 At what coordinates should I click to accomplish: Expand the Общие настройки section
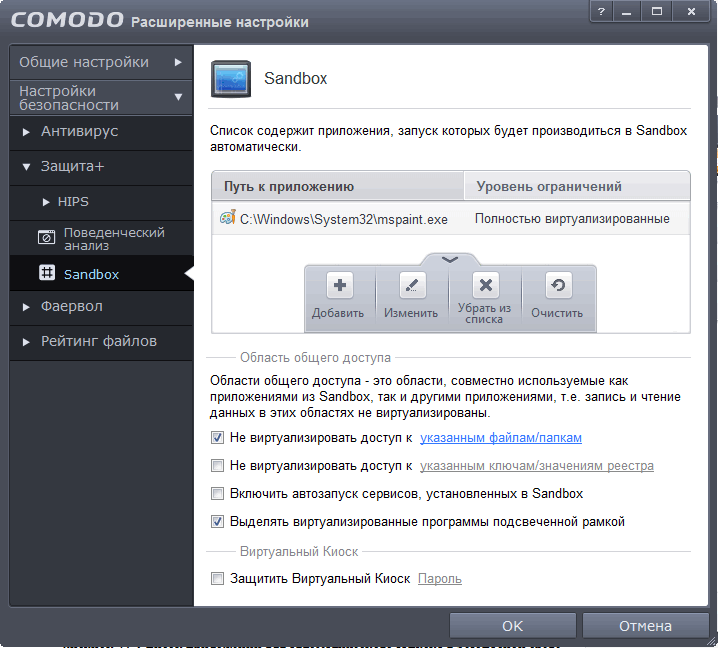[x=178, y=62]
